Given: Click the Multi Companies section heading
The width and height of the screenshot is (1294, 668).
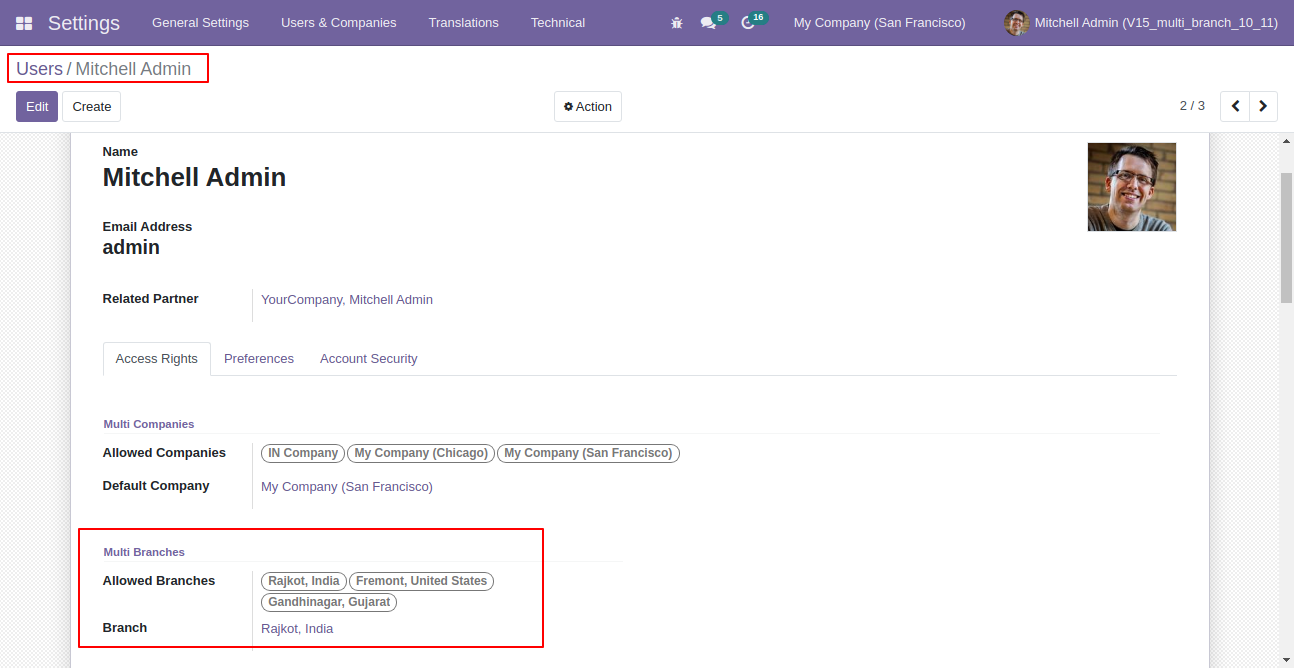Looking at the screenshot, I should [149, 424].
